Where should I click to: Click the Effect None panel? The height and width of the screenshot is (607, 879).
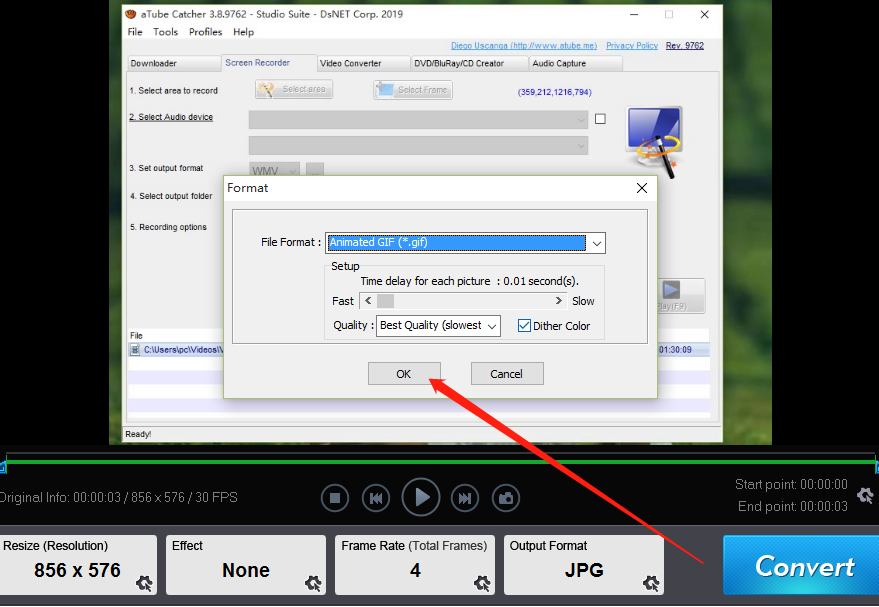pyautogui.click(x=246, y=565)
